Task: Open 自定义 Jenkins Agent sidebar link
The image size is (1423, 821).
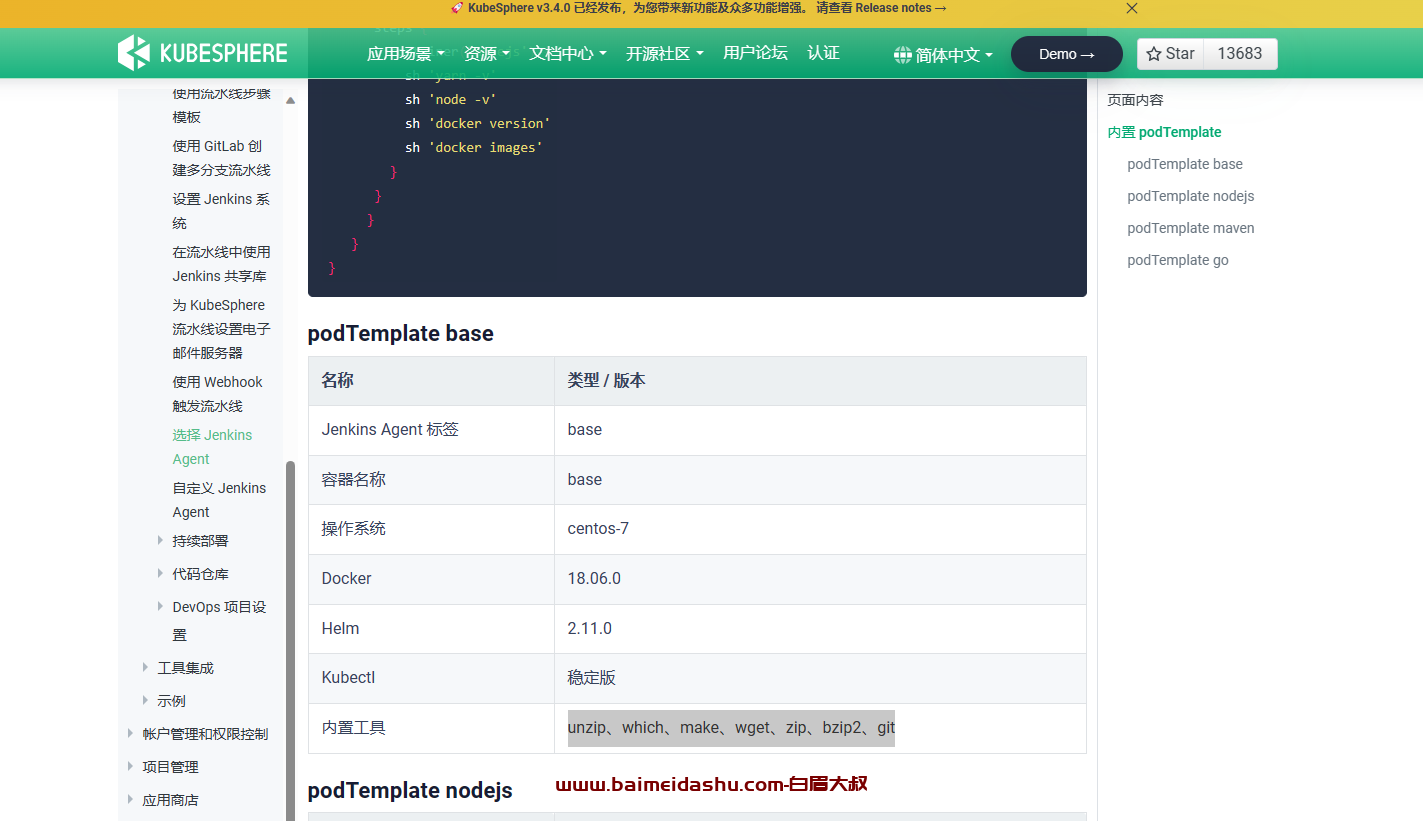Action: [x=219, y=500]
